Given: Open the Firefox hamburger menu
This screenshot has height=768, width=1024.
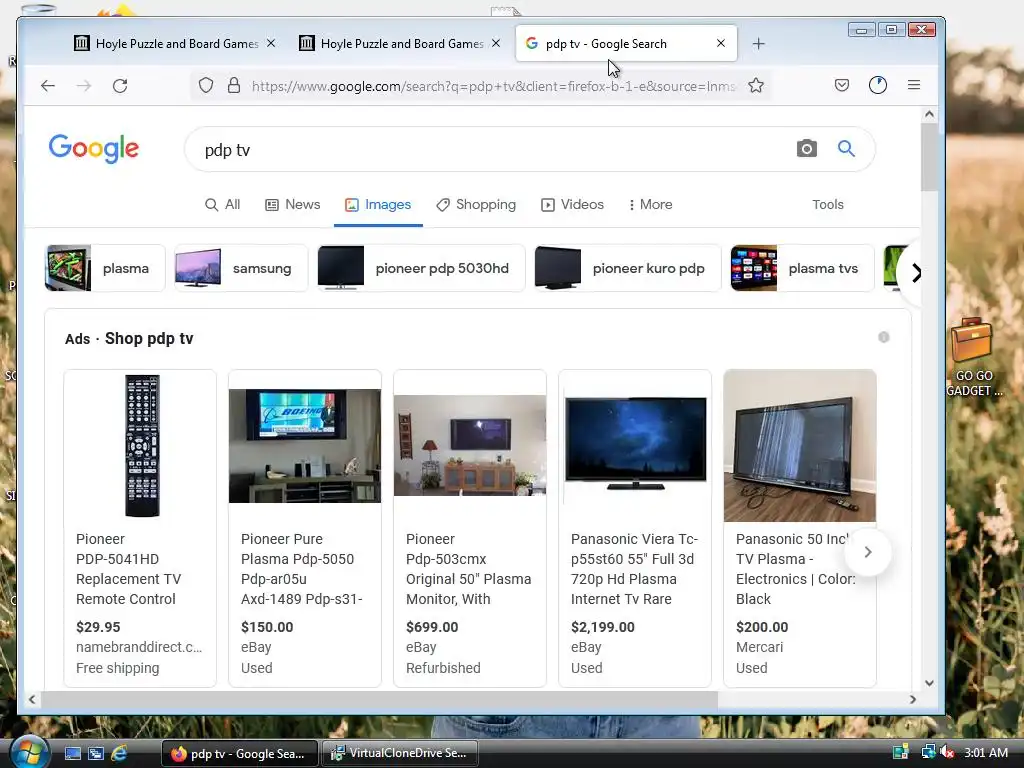Looking at the screenshot, I should point(914,85).
